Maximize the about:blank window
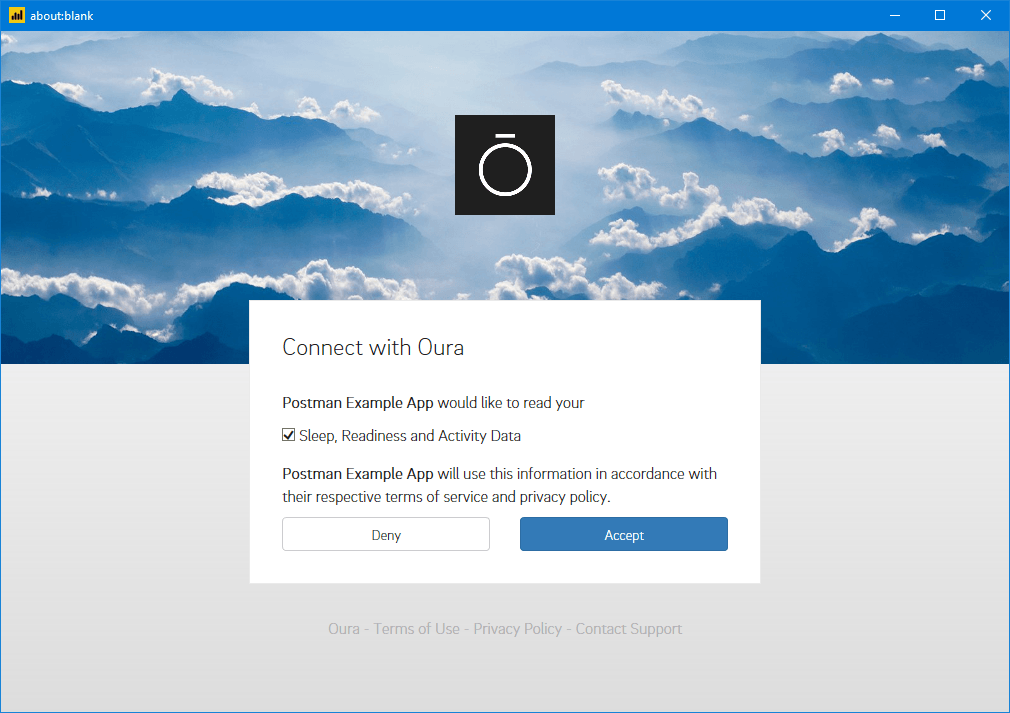This screenshot has width=1010, height=713. pos(940,15)
